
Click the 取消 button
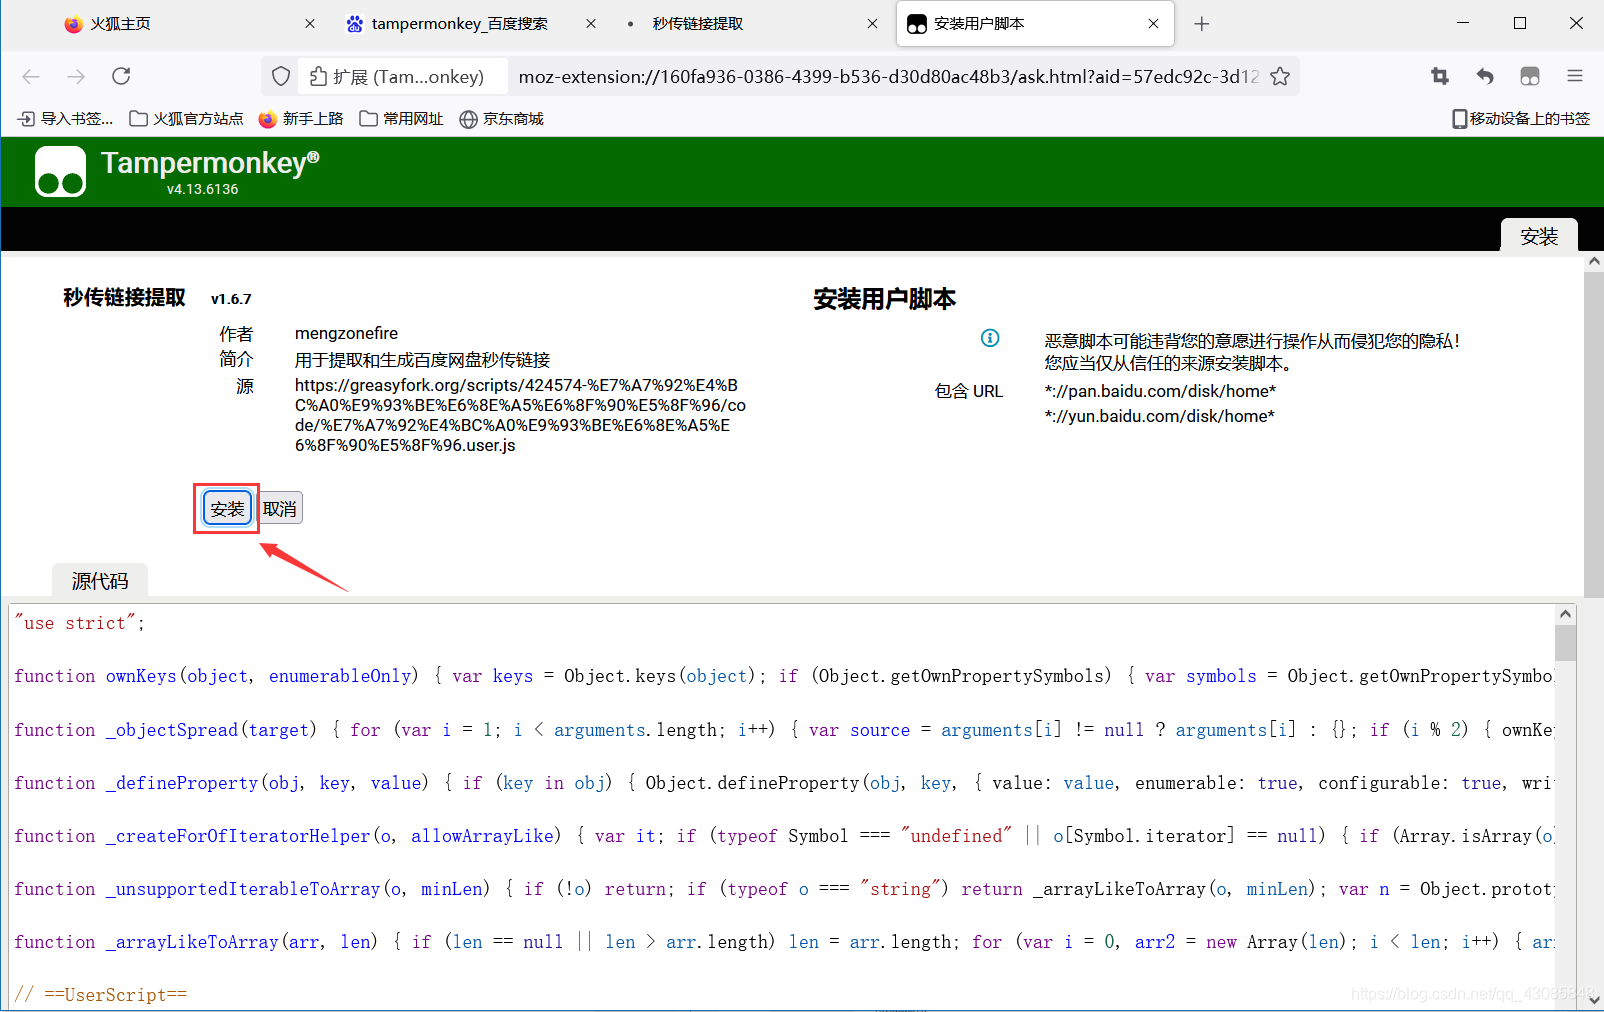point(280,509)
